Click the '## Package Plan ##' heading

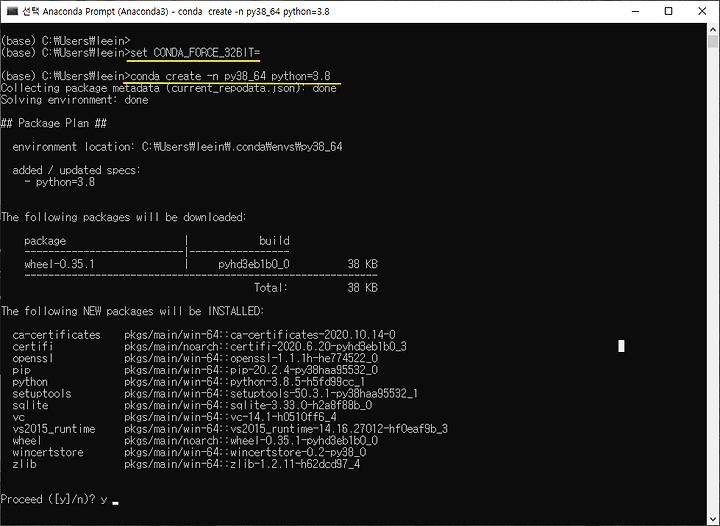[x=54, y=123]
